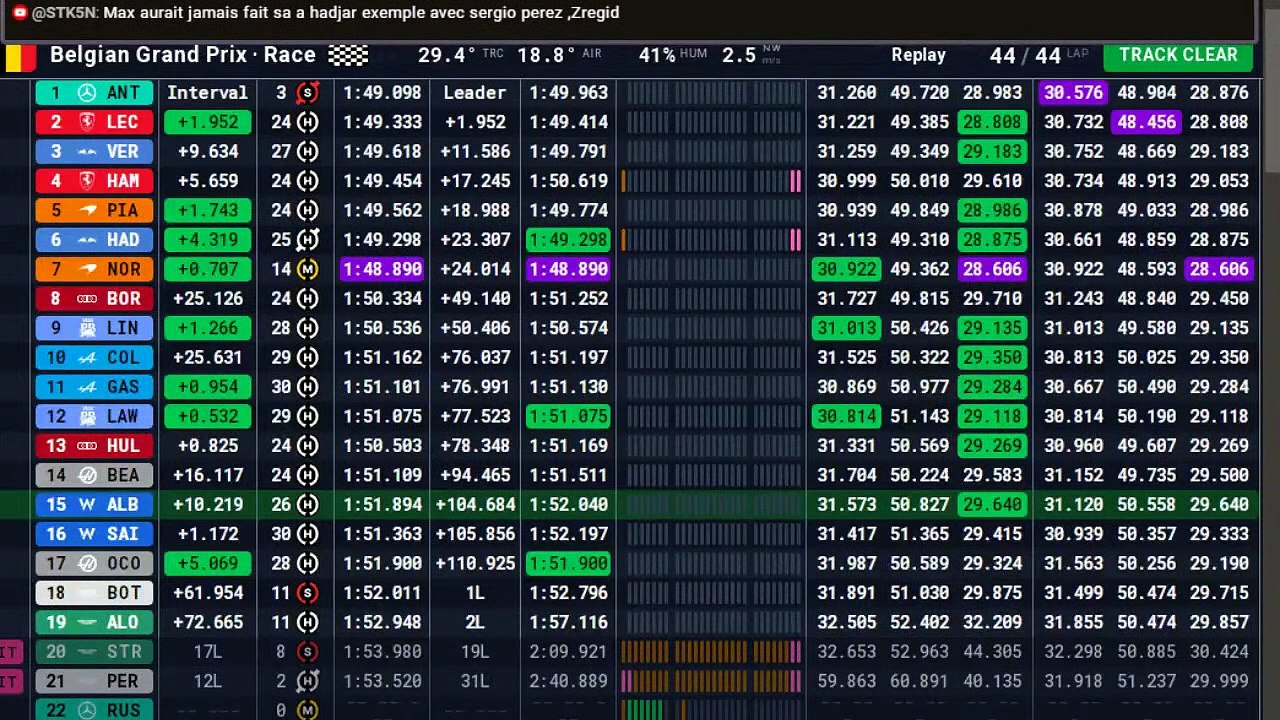This screenshot has height=720, width=1280.
Task: Click the tyre icon in HUL's row
Action: pyautogui.click(x=308, y=446)
